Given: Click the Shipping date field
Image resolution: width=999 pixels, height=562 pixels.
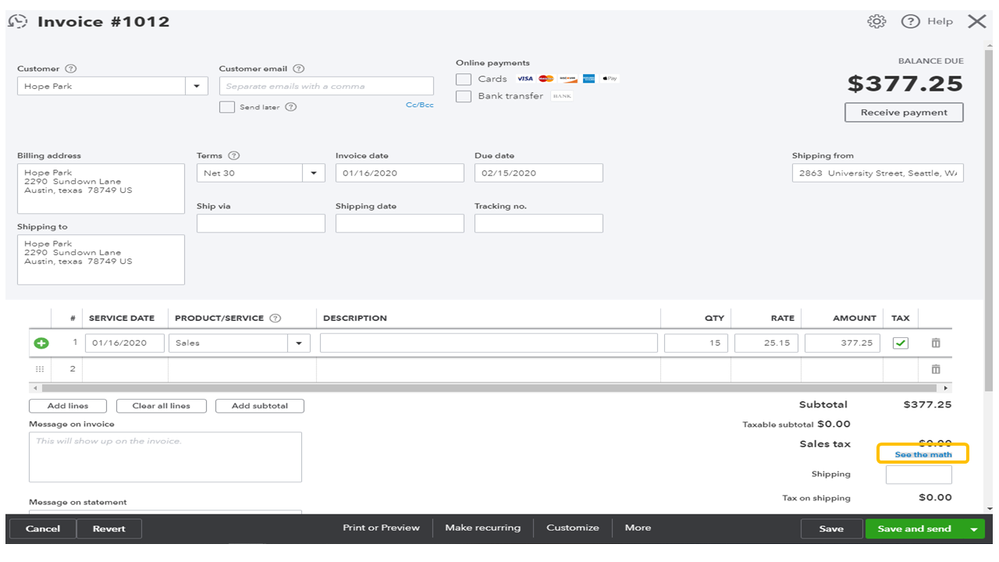Looking at the screenshot, I should tap(399, 224).
